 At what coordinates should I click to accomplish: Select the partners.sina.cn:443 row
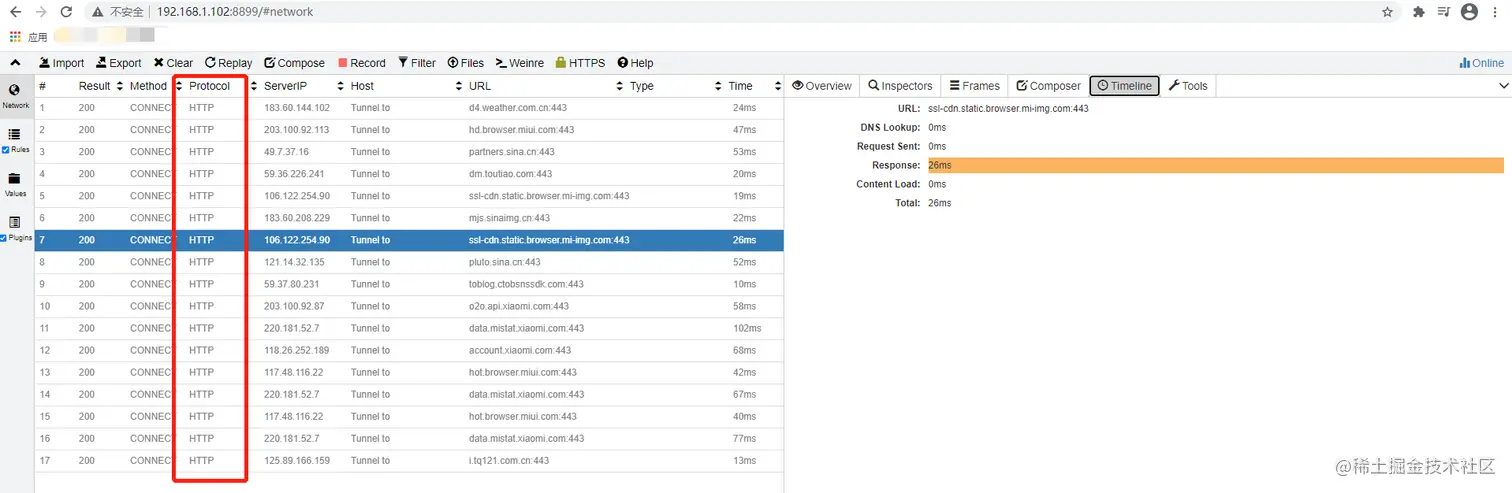[409, 152]
